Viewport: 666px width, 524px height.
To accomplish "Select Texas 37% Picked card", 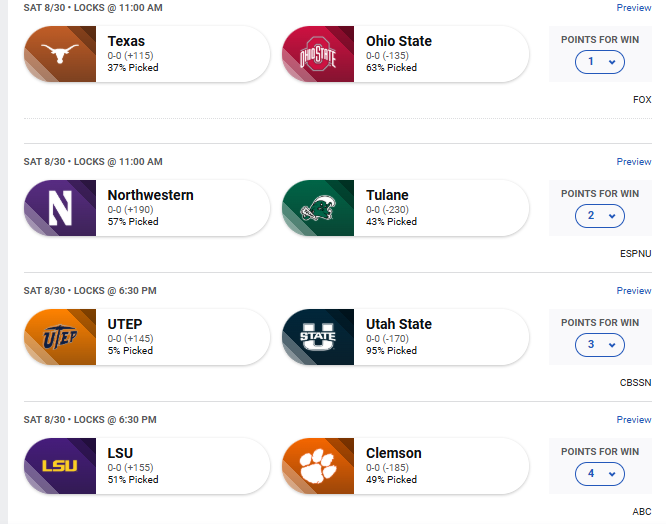I will tap(147, 54).
